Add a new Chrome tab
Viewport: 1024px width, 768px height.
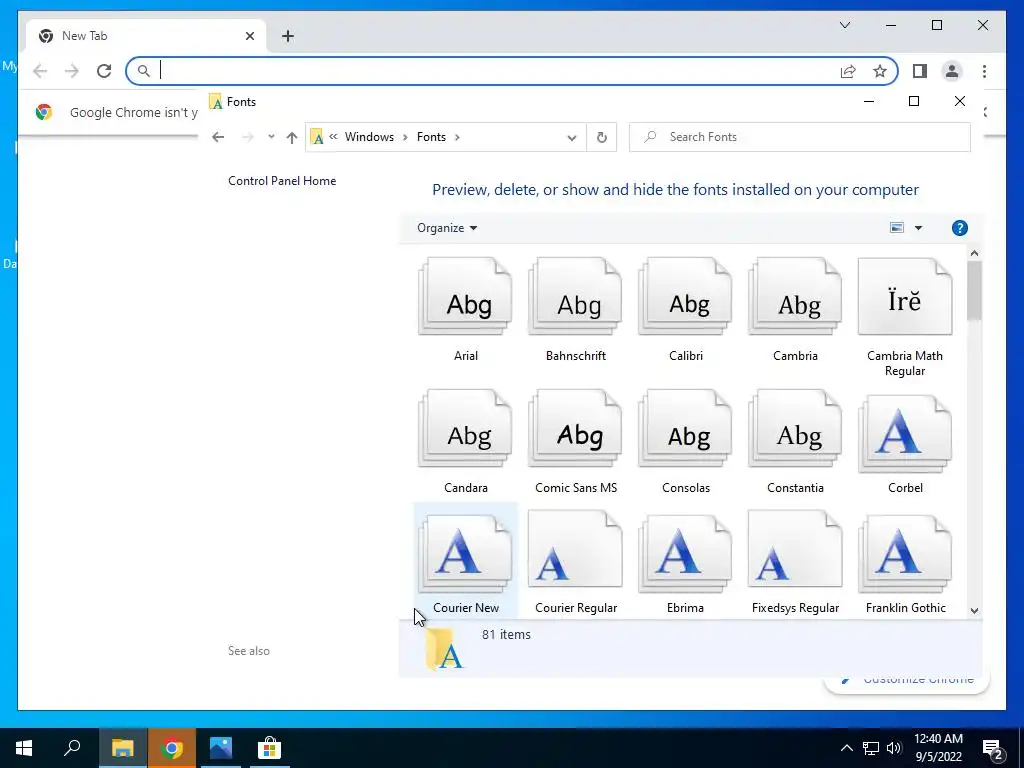(x=288, y=36)
